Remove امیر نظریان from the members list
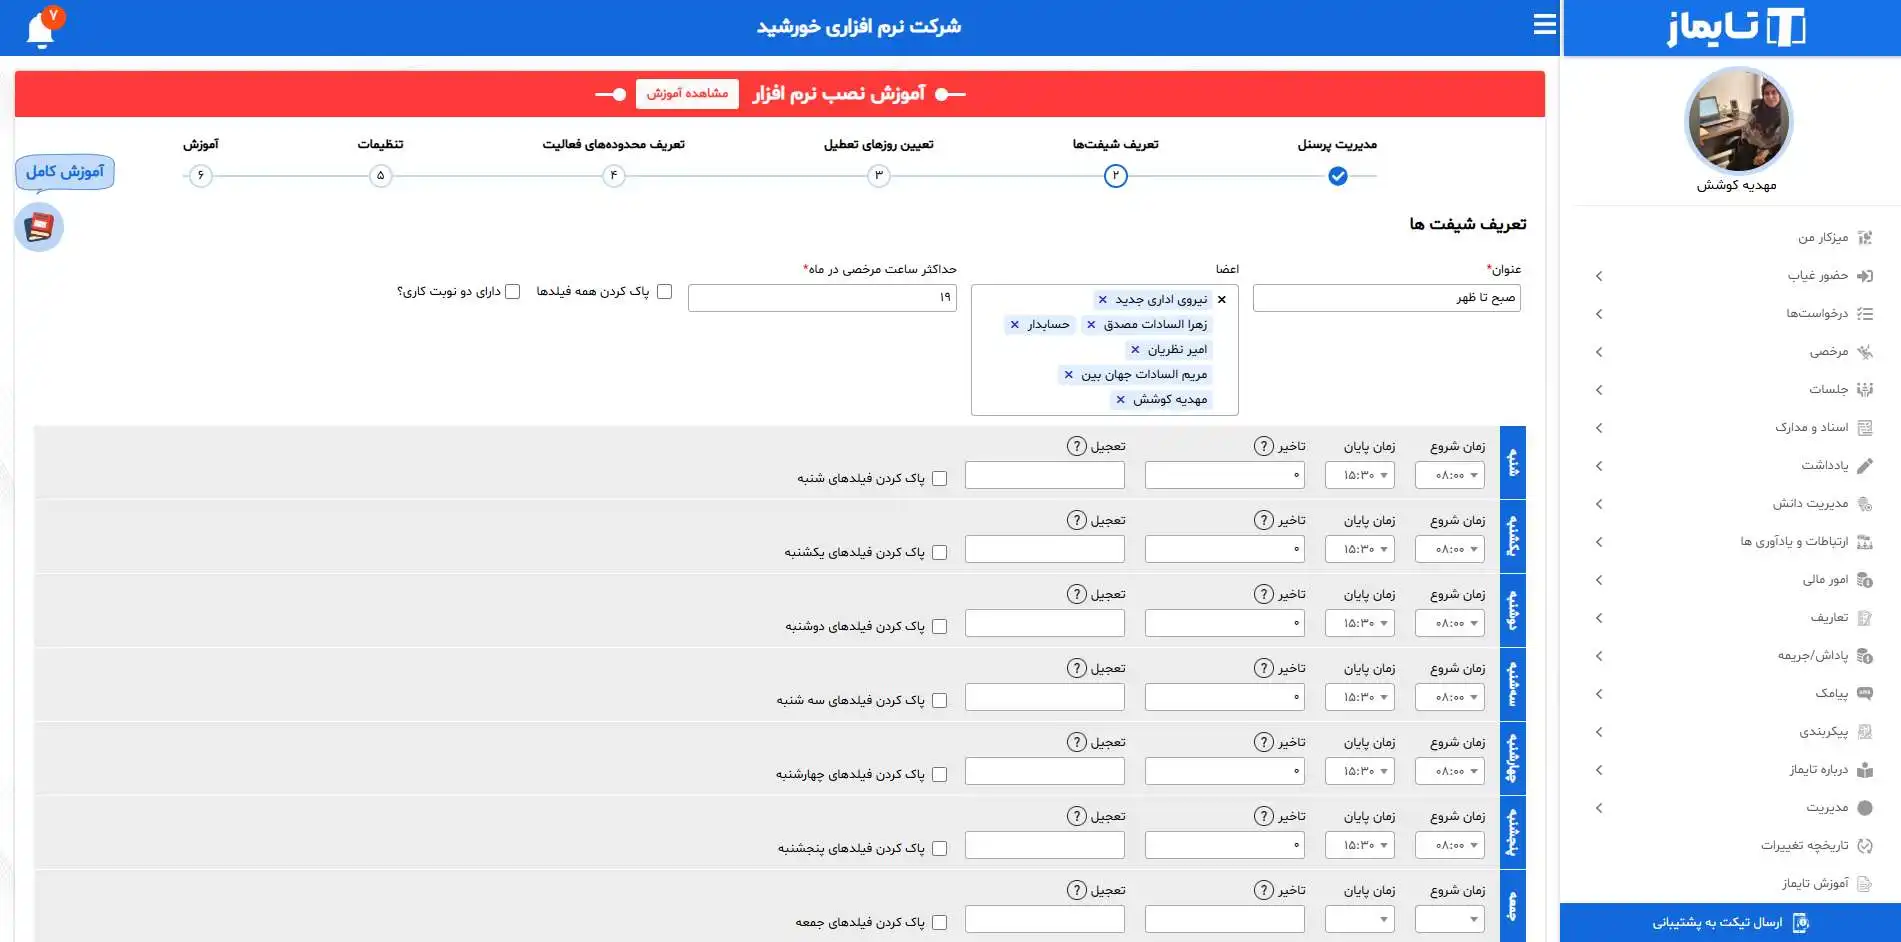The height and width of the screenshot is (942, 1901). click(1135, 350)
